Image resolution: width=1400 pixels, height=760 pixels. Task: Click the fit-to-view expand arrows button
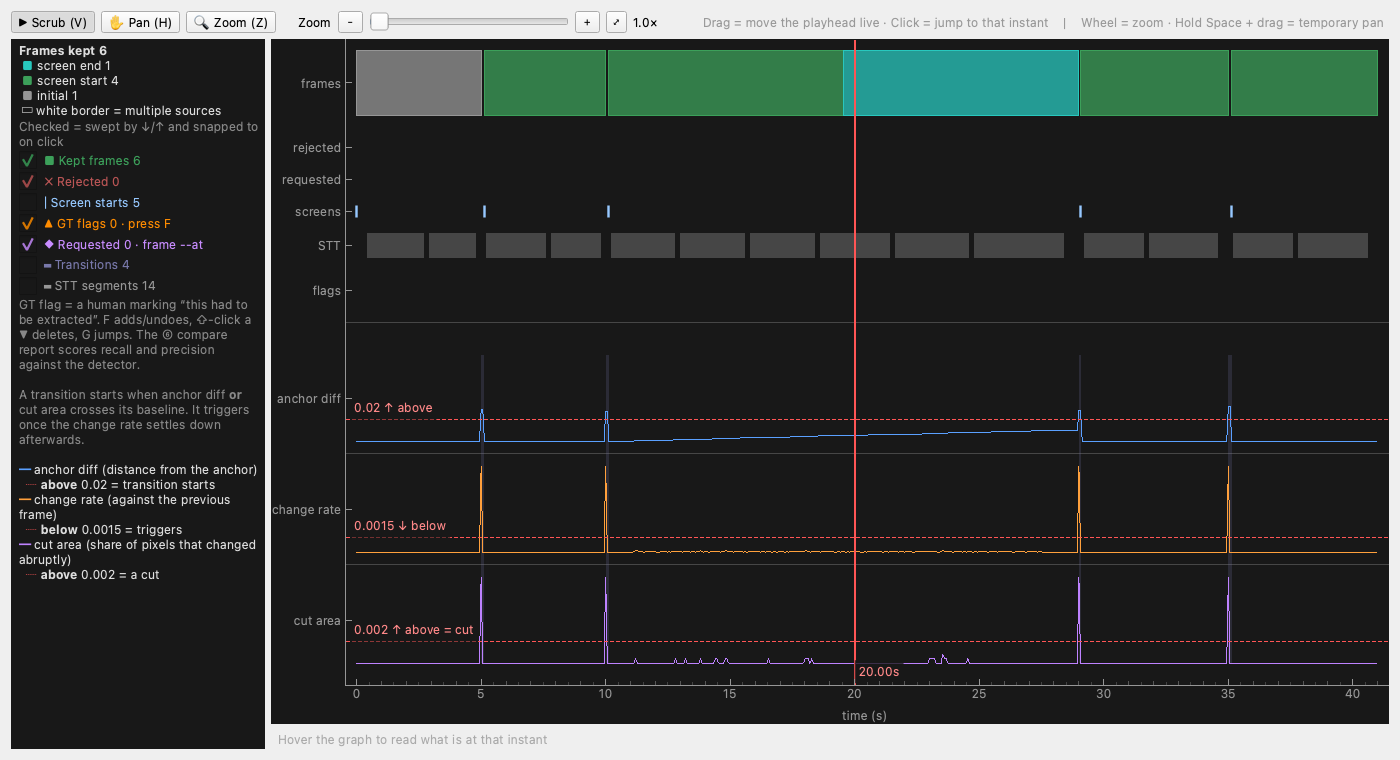[617, 22]
